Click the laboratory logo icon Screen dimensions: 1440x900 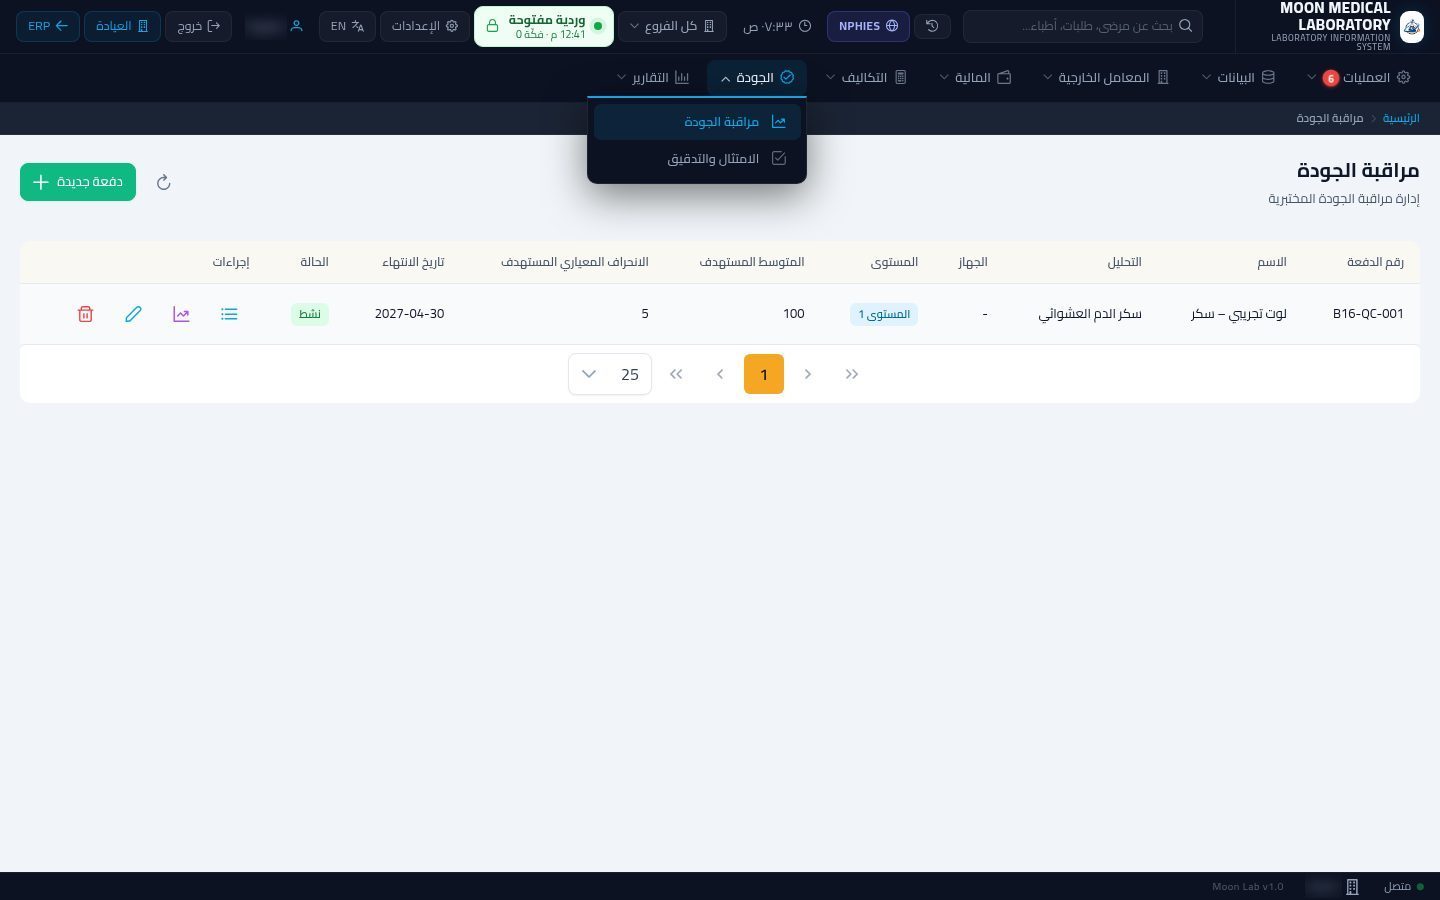[x=1412, y=26]
